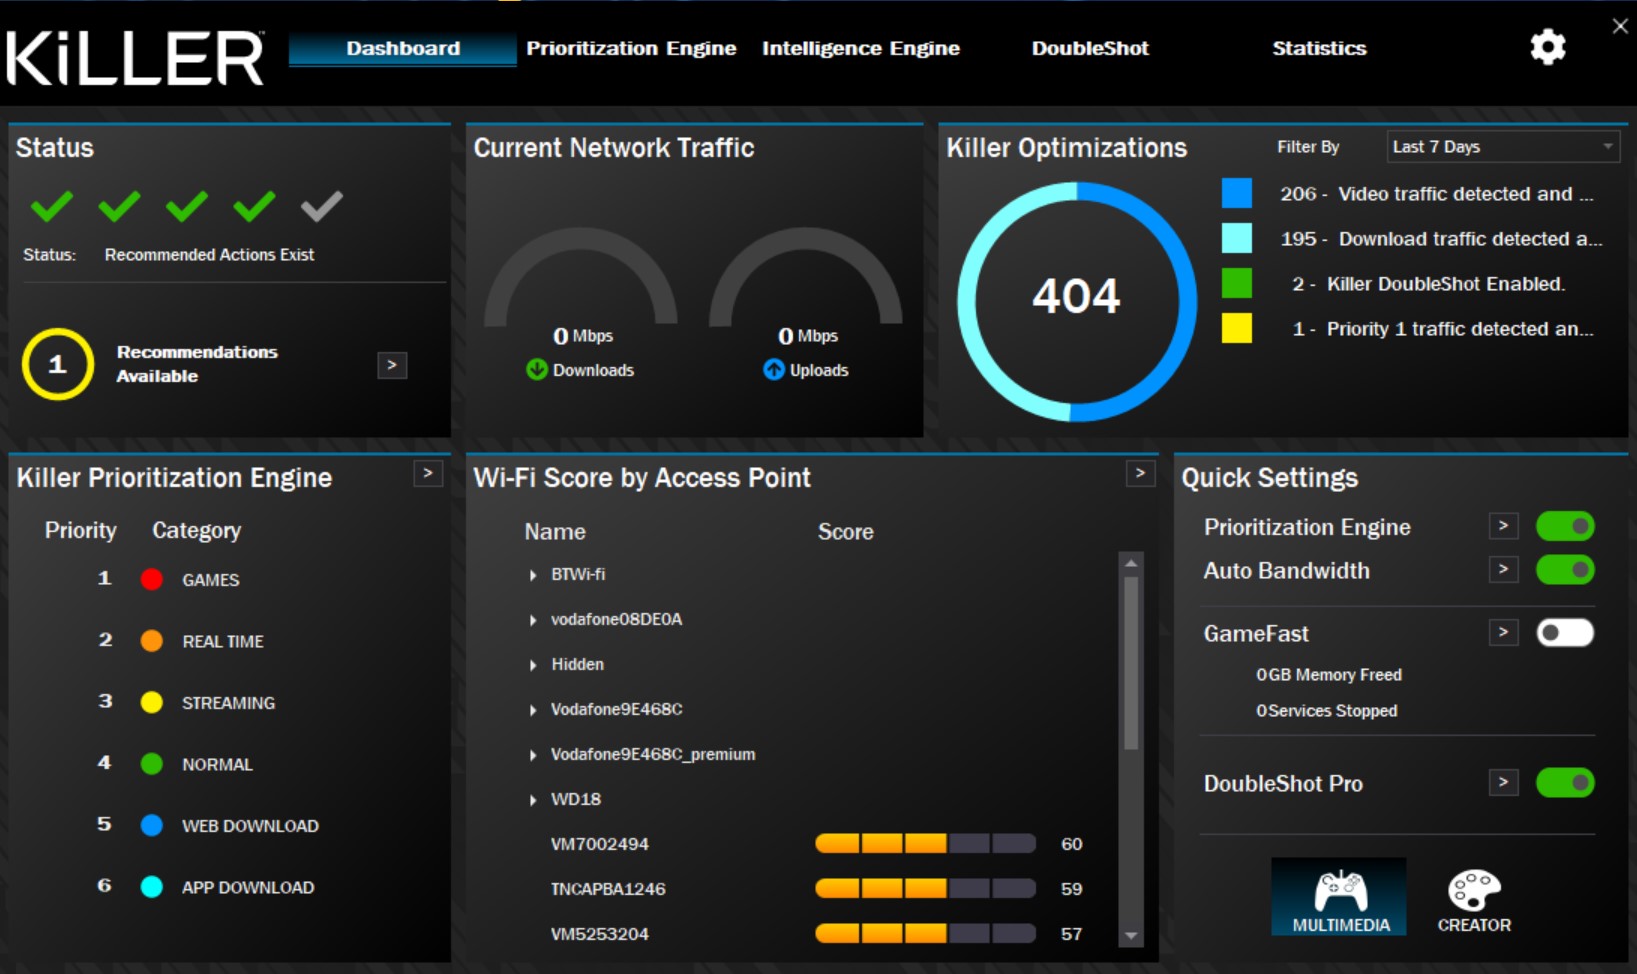This screenshot has width=1637, height=974.
Task: Open Killer Prioritization Engine details arrow
Action: 427,474
